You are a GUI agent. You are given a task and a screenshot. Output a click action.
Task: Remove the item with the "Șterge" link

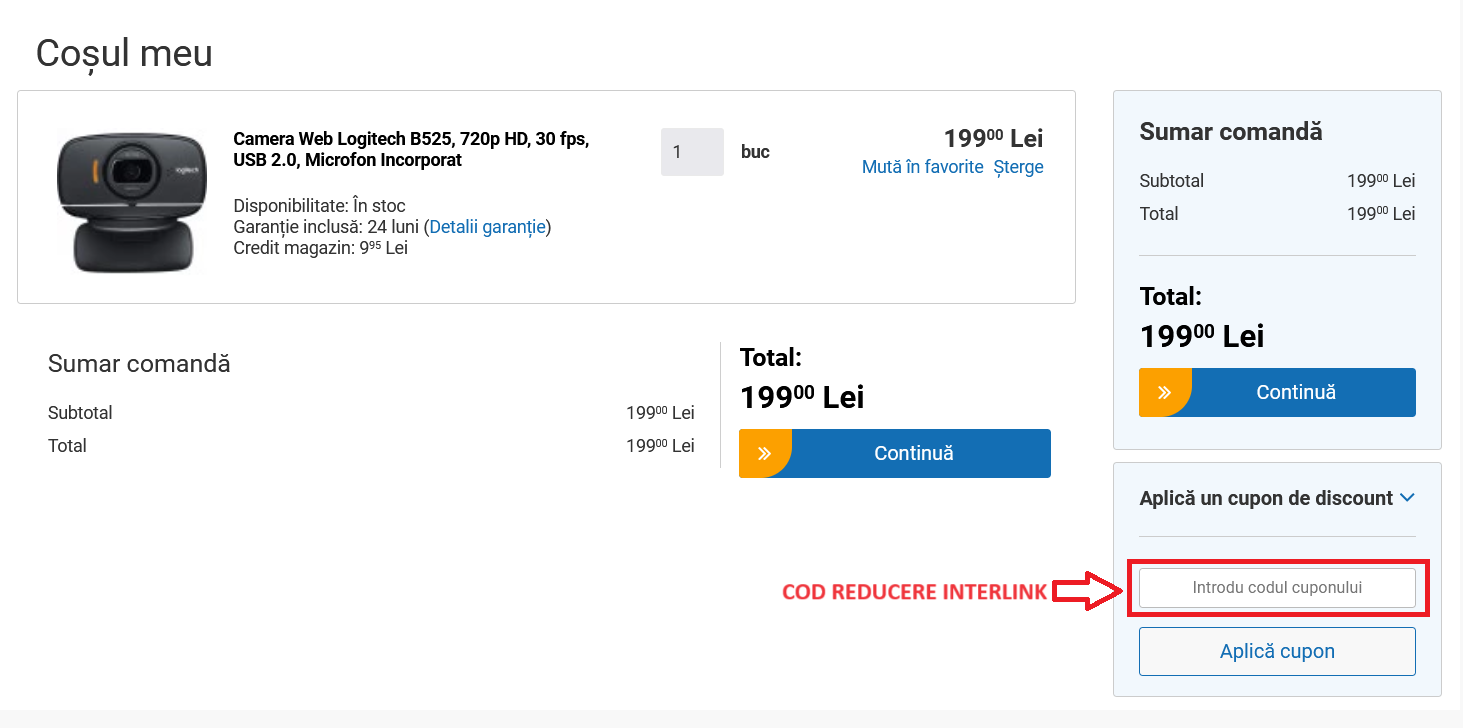pos(1018,167)
